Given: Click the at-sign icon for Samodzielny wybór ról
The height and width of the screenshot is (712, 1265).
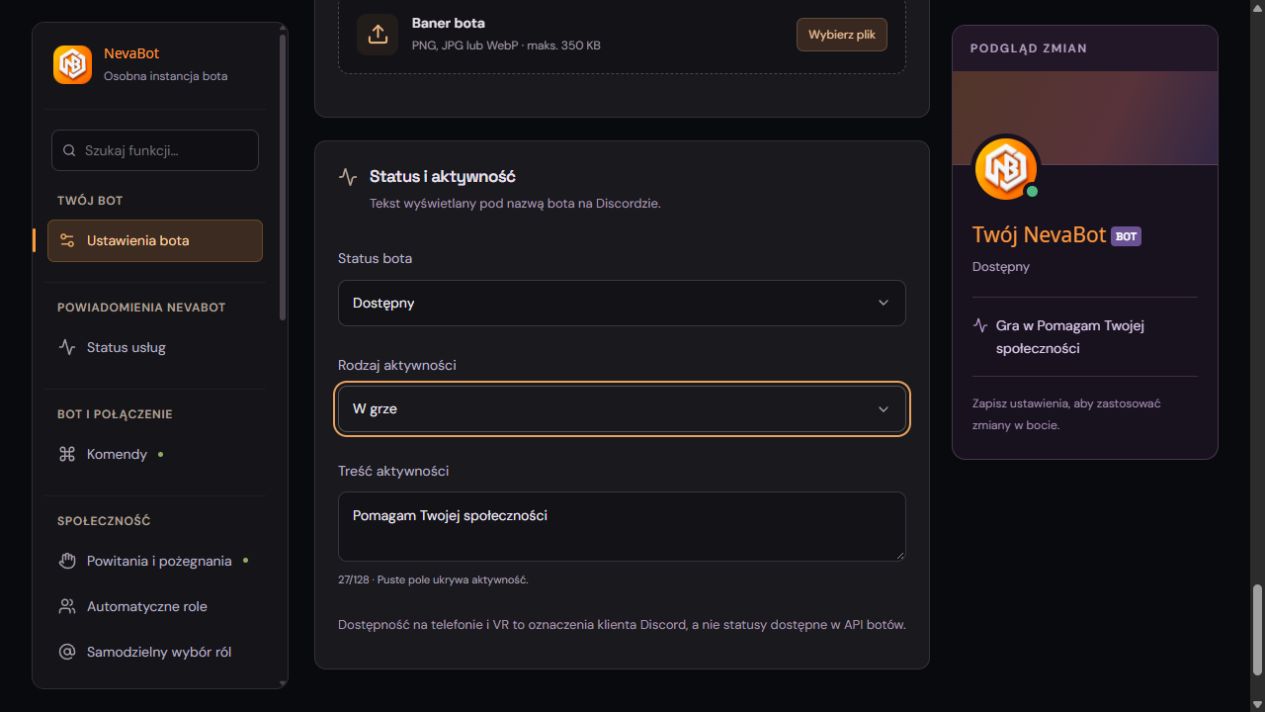Looking at the screenshot, I should point(67,652).
